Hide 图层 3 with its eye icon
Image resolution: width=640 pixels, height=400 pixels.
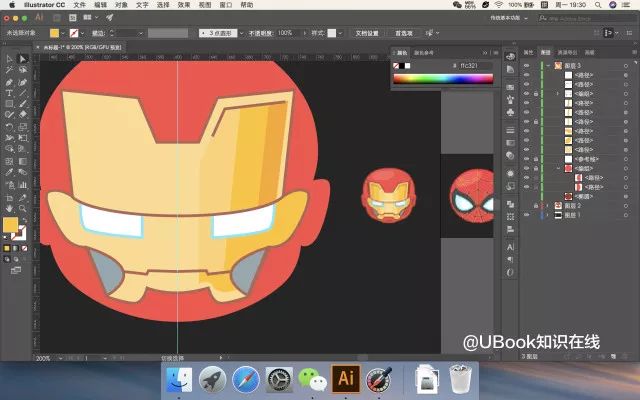pos(527,66)
